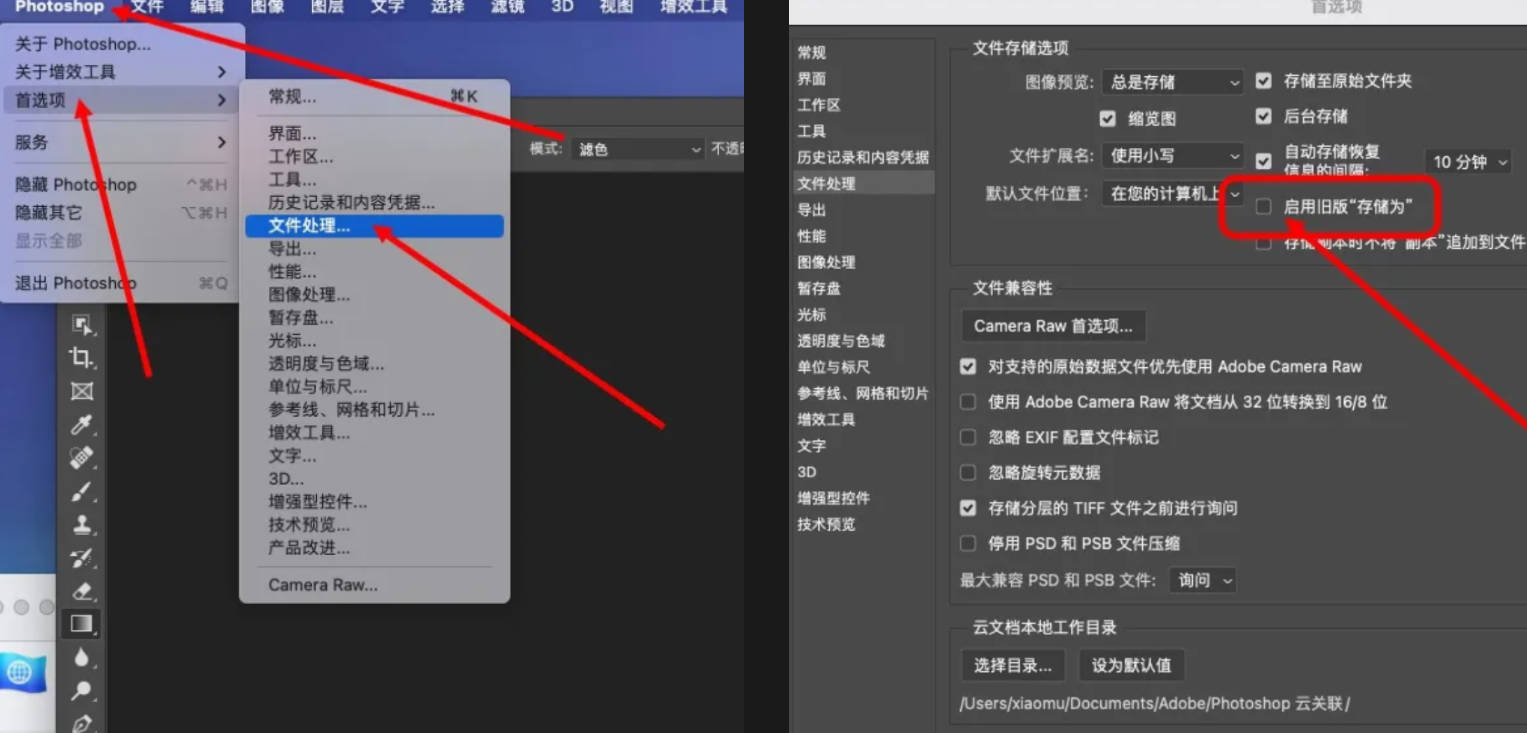Screen dimensions: 1527x733
Task: Open the 10 分钟 interval dropdown
Action: (x=1468, y=161)
